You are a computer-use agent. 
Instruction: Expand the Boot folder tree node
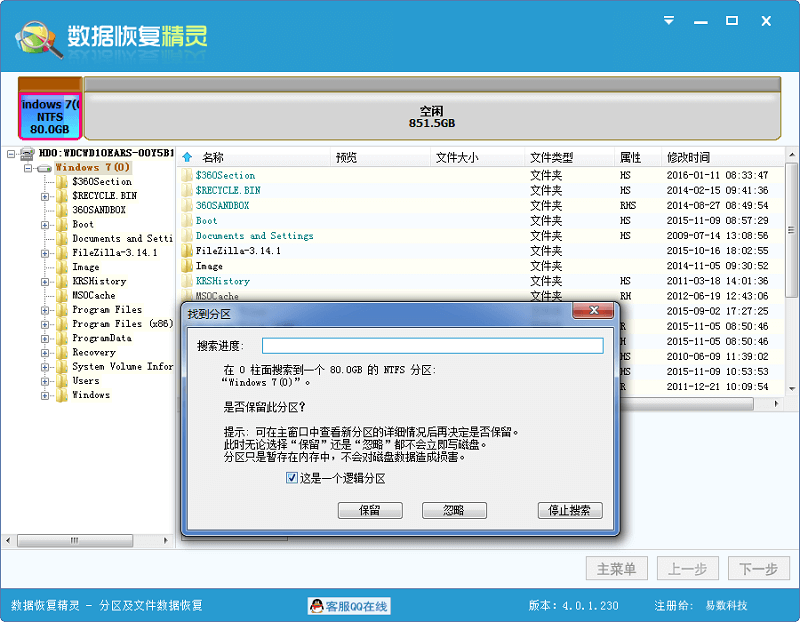[x=45, y=225]
